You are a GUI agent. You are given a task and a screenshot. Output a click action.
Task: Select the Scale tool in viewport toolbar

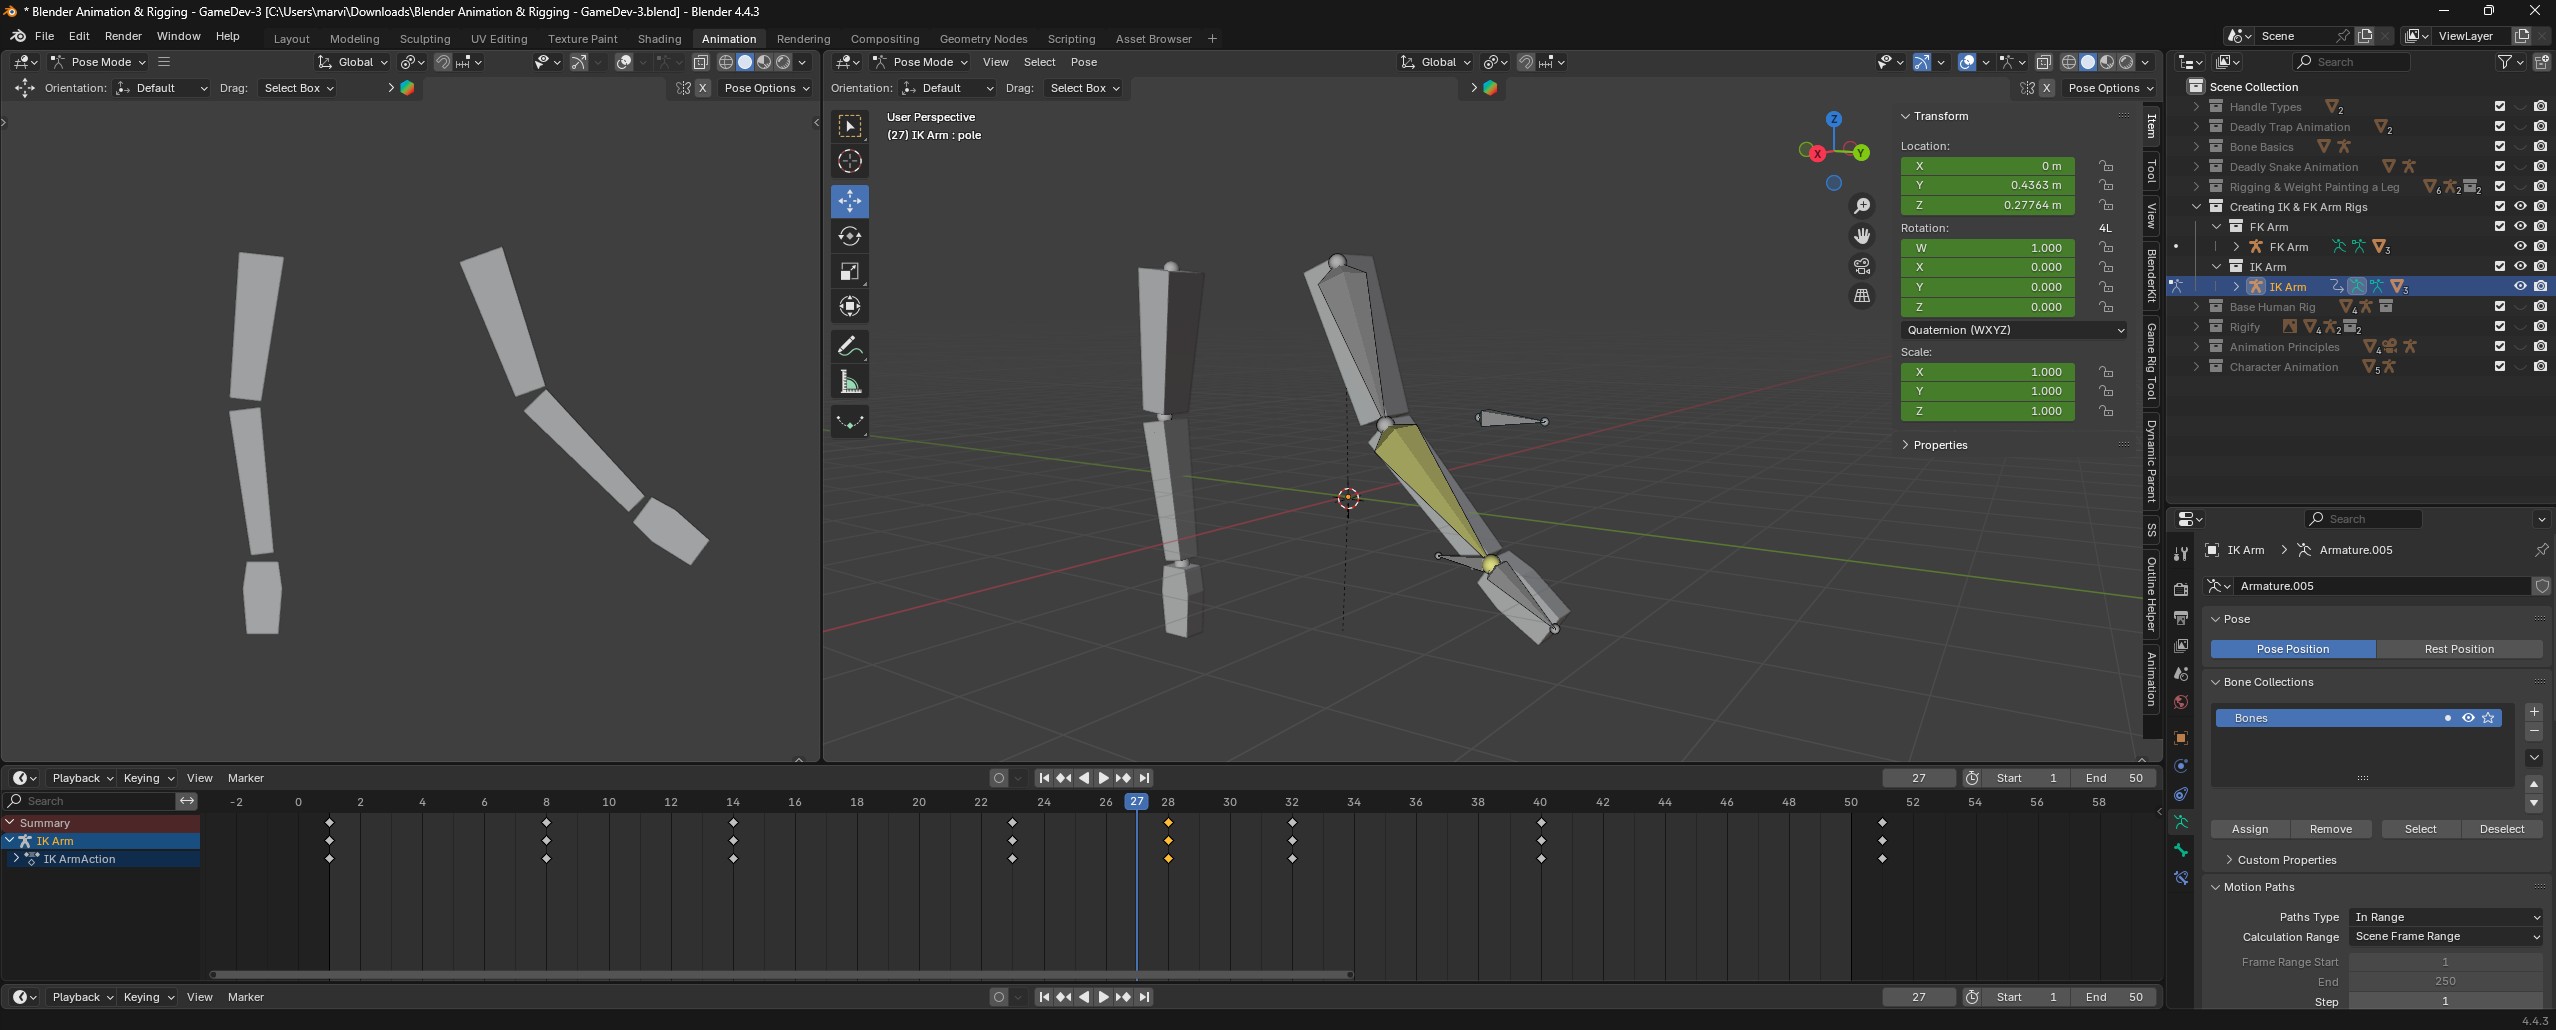point(849,272)
